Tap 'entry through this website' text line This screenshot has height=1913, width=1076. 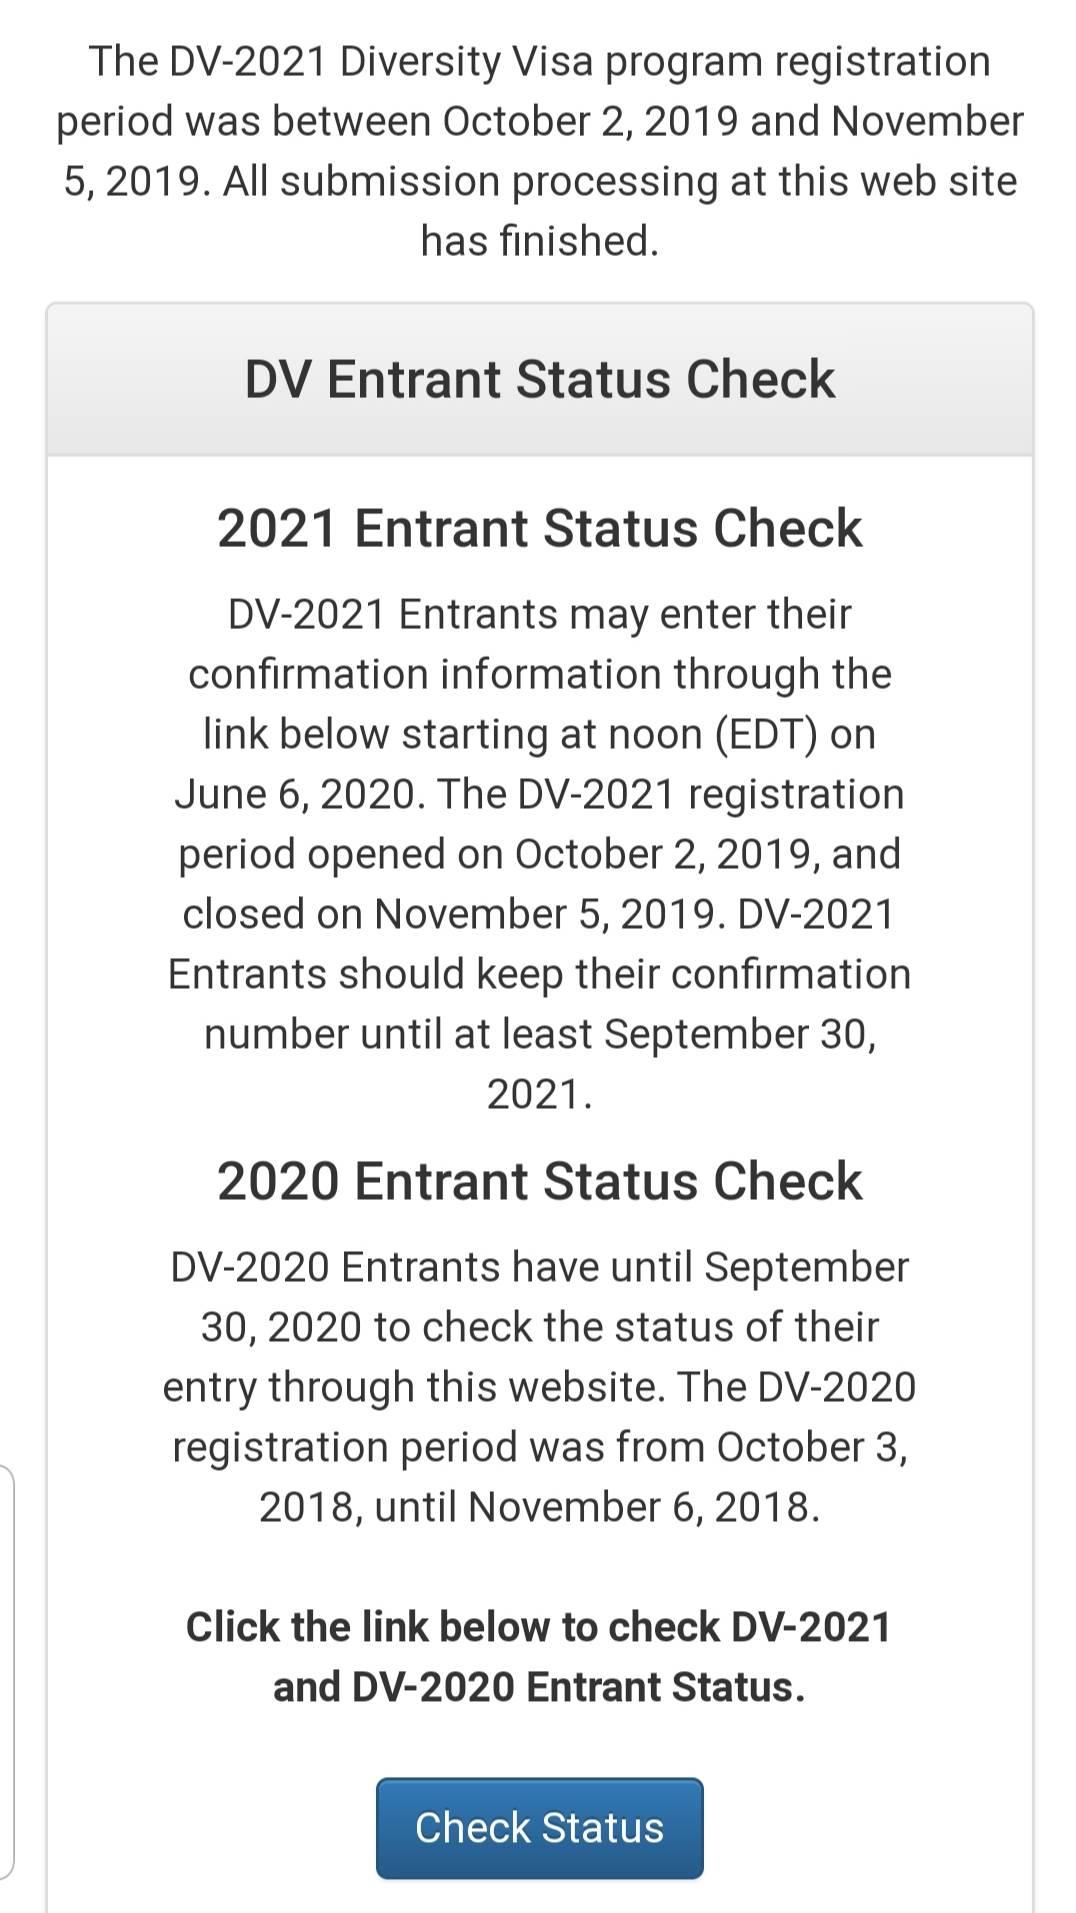413,1388
